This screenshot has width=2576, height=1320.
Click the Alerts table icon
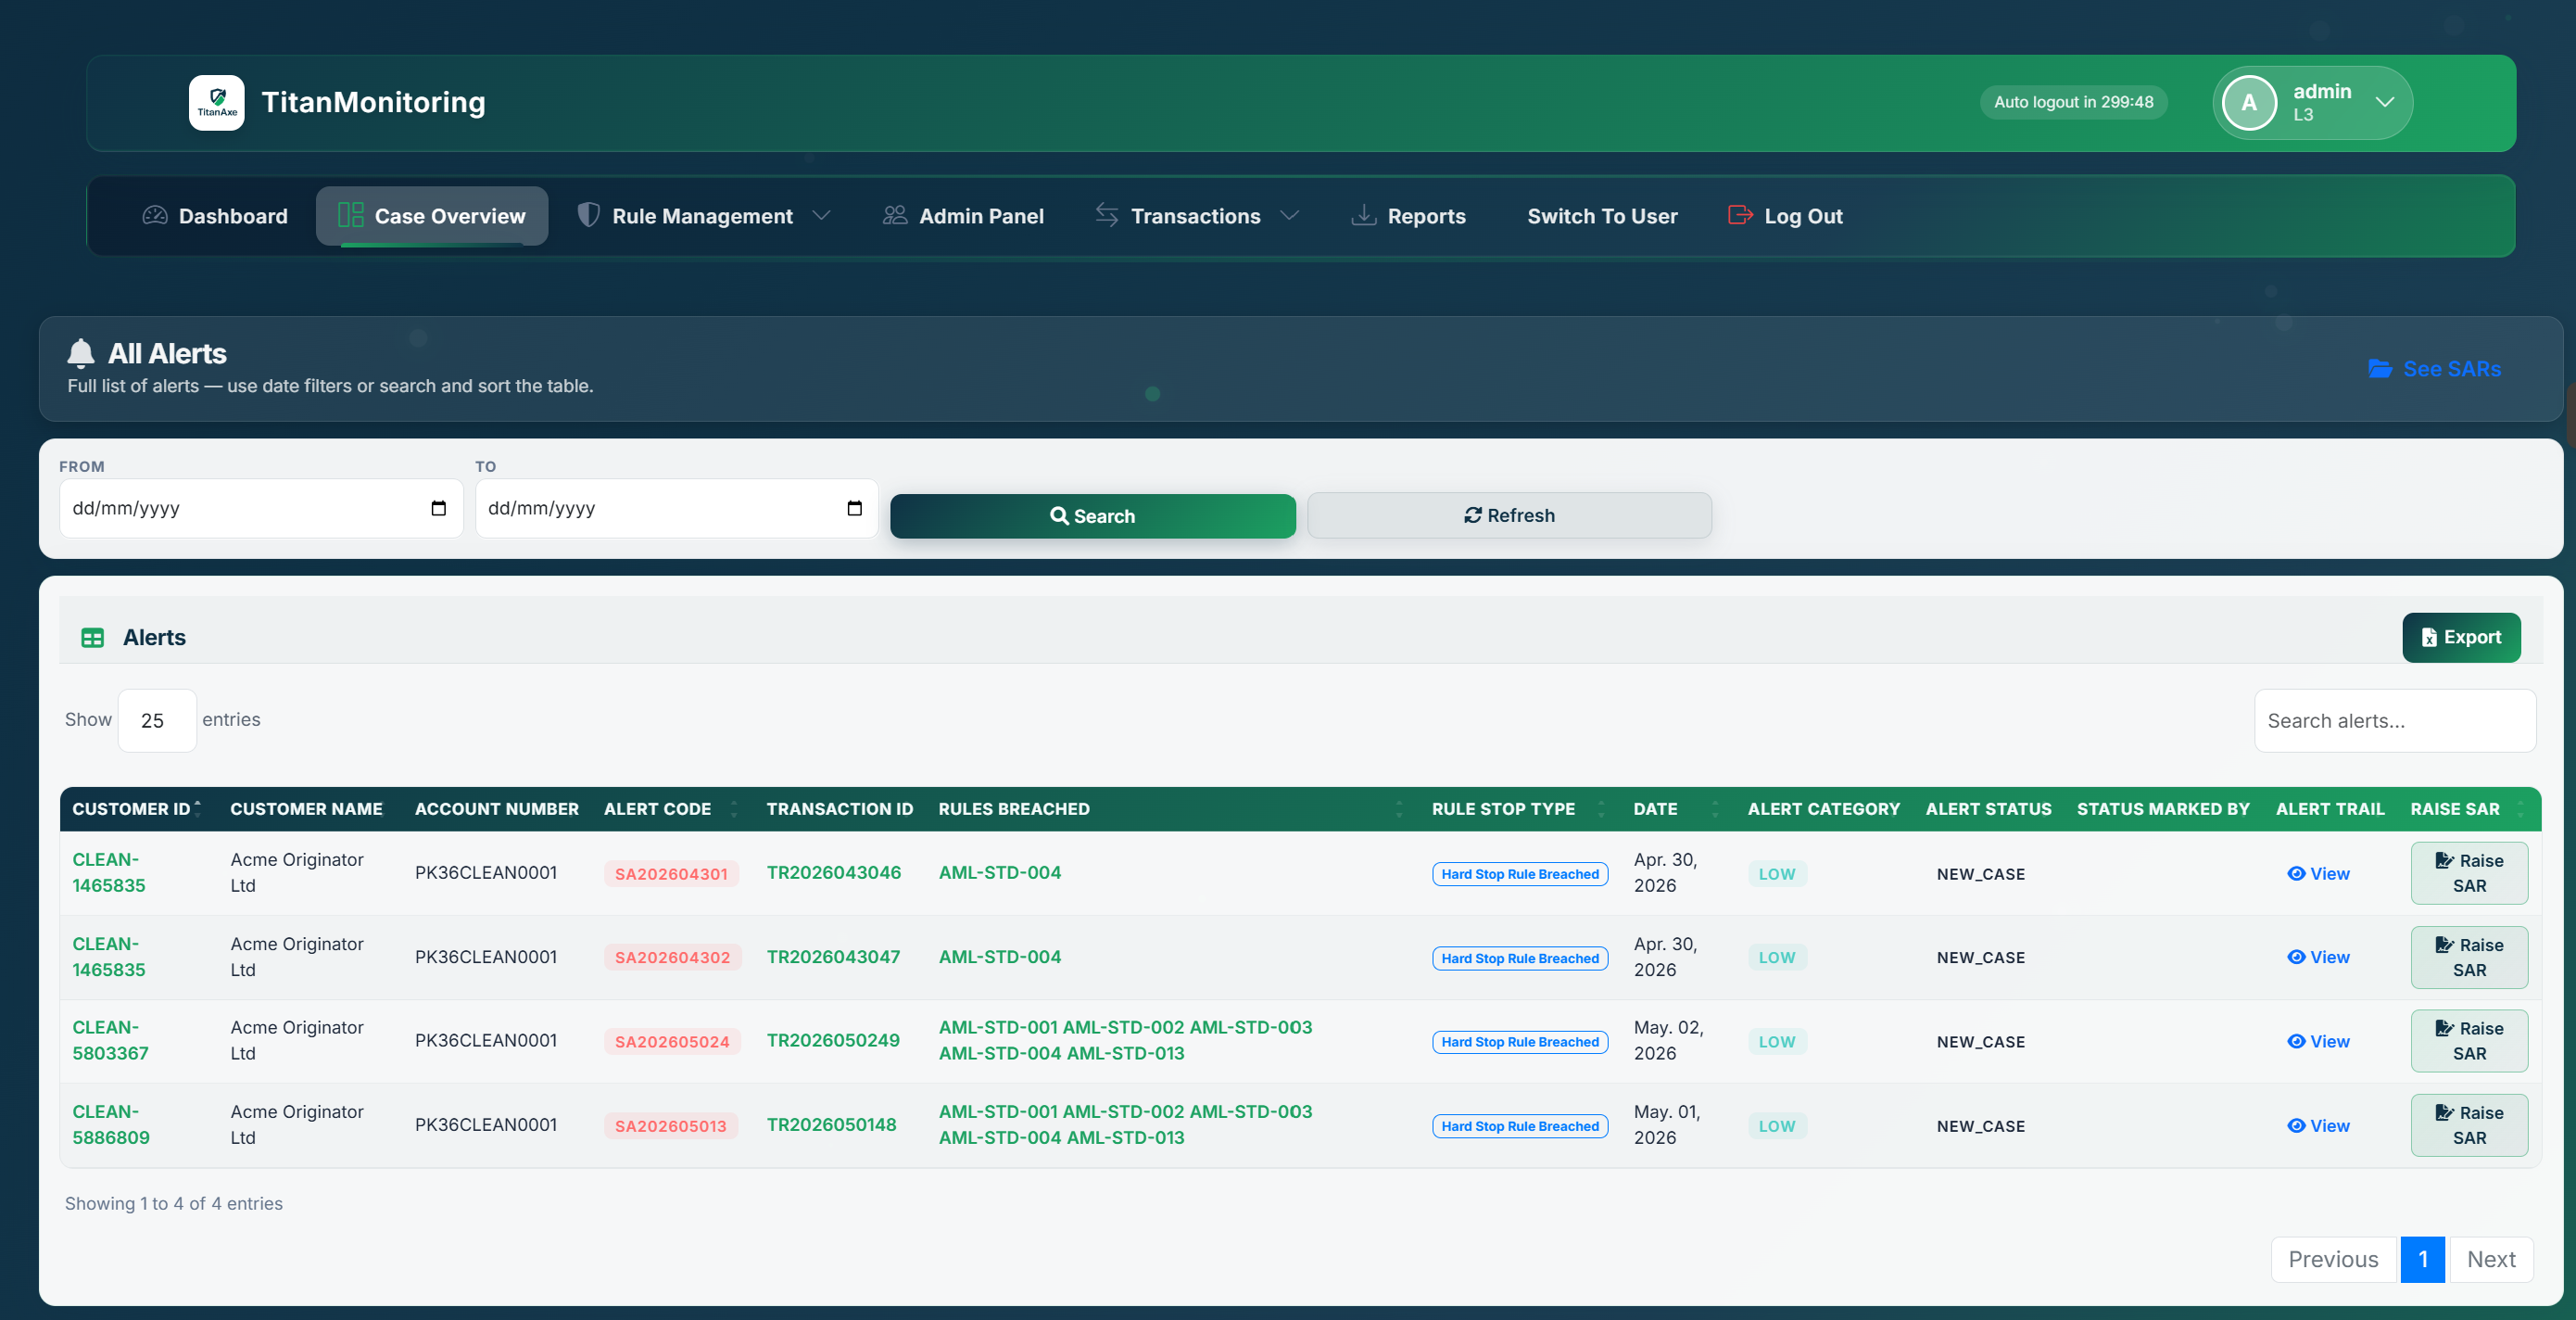(x=93, y=638)
